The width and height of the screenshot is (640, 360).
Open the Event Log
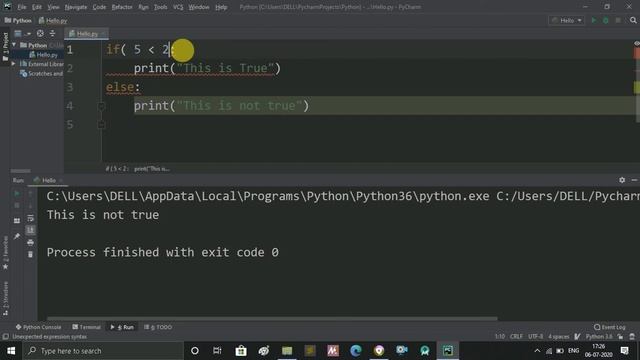pyautogui.click(x=610, y=327)
